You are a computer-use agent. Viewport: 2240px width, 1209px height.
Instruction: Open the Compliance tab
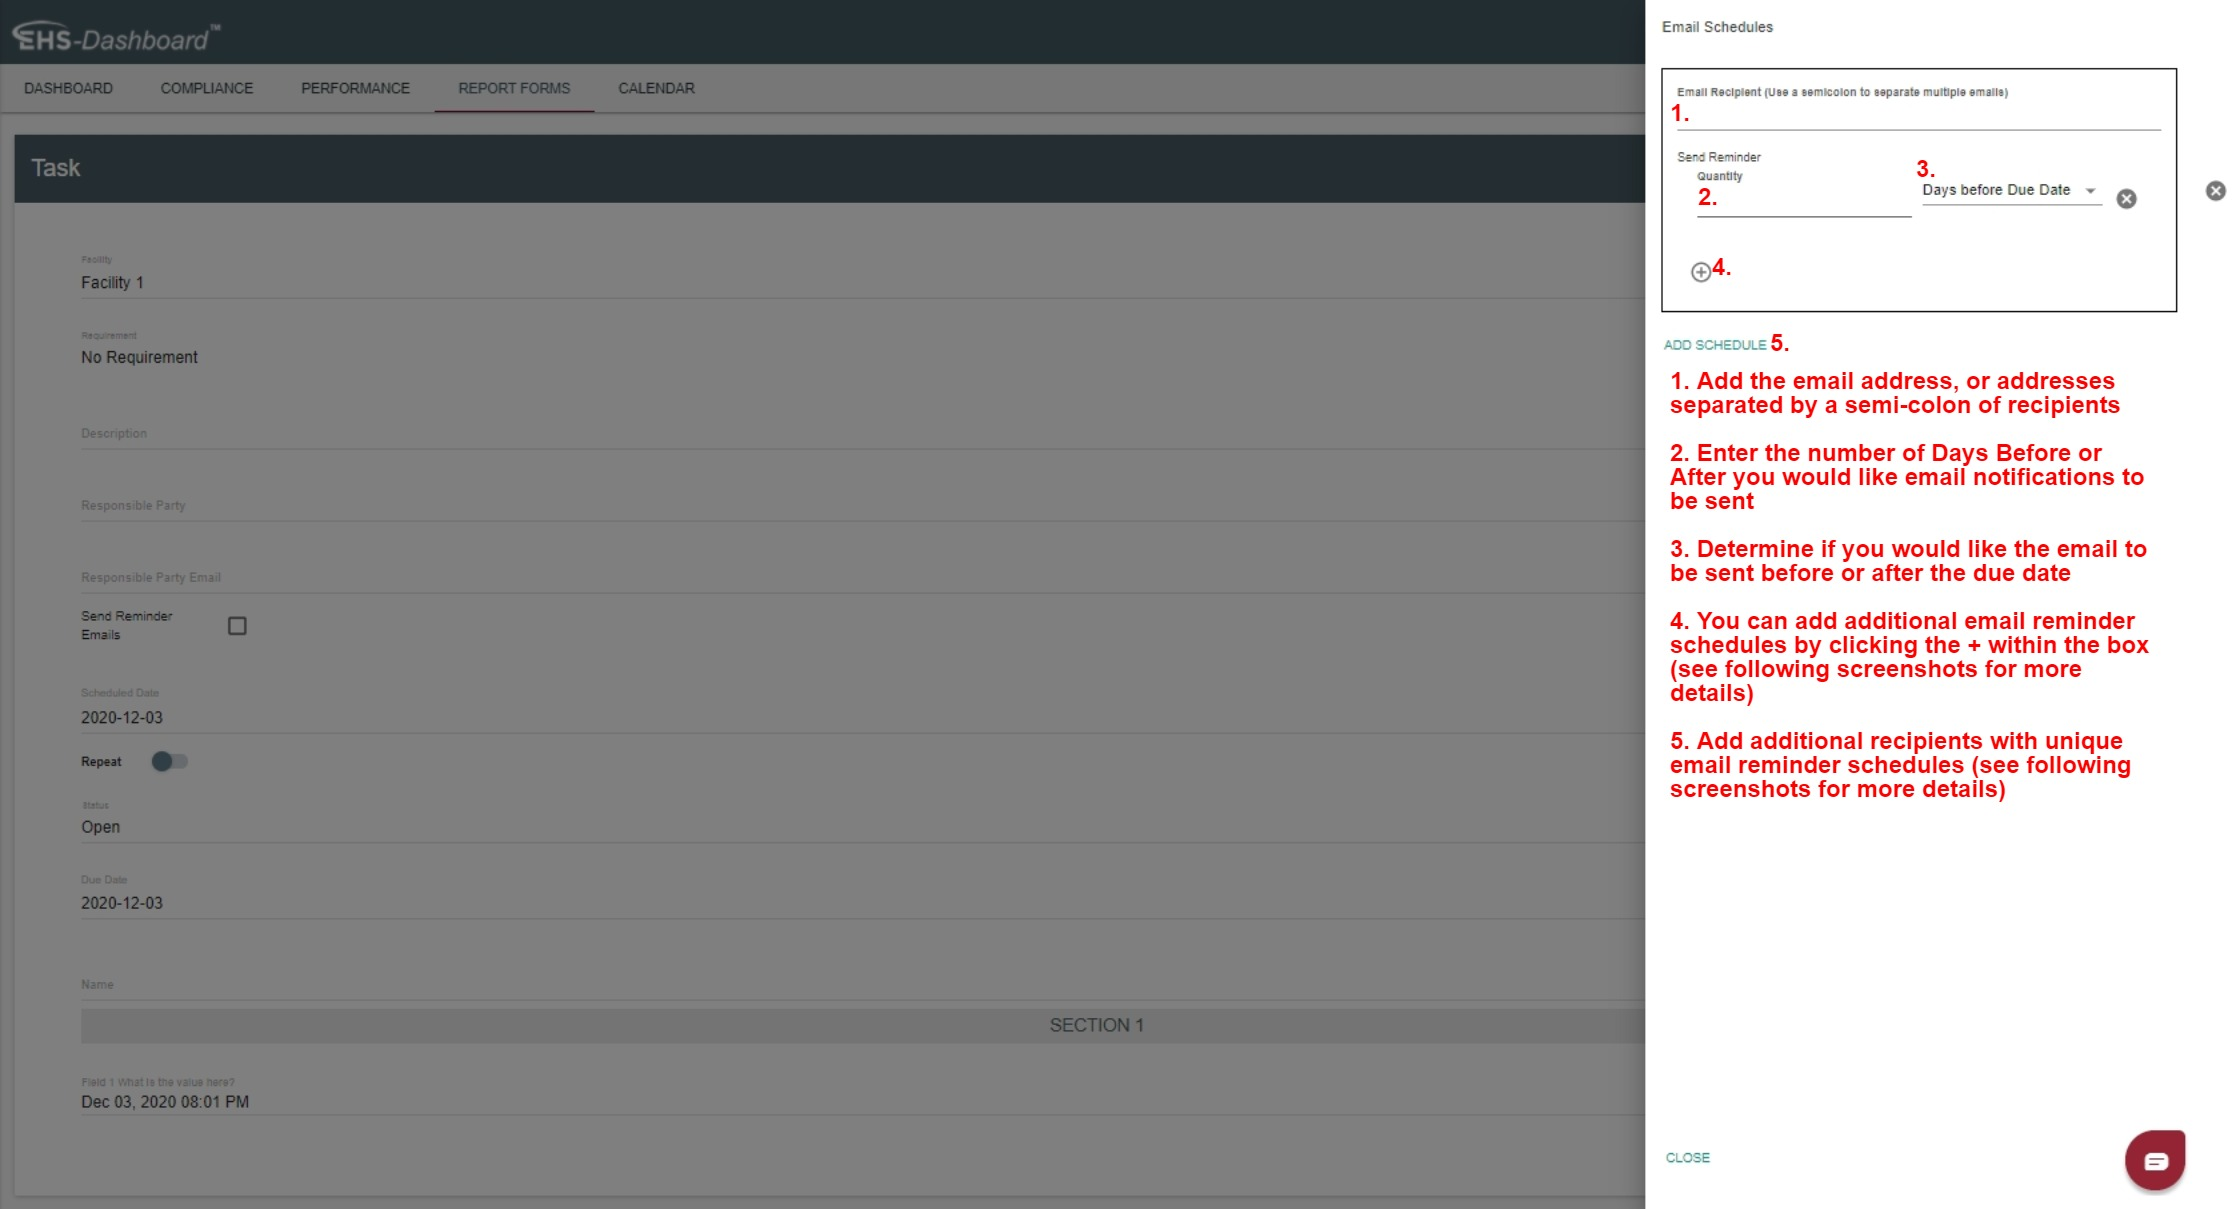pos(207,88)
